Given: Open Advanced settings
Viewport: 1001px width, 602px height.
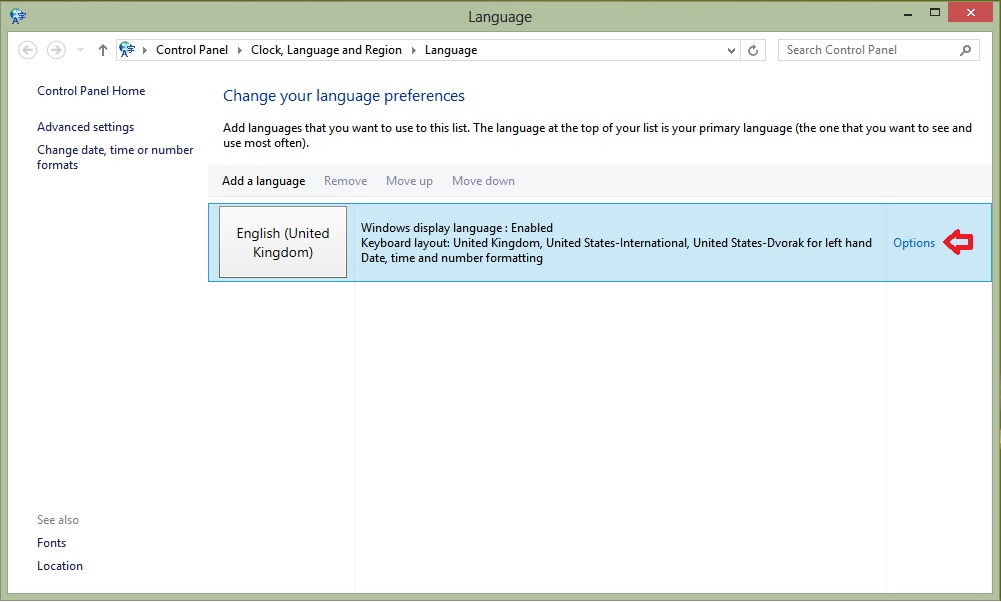Looking at the screenshot, I should click(85, 126).
